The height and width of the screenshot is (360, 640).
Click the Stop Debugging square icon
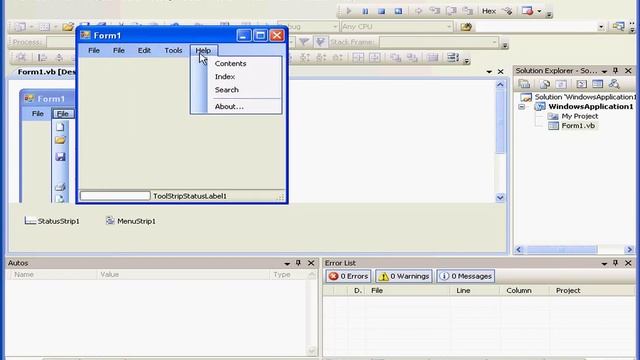[x=381, y=11]
